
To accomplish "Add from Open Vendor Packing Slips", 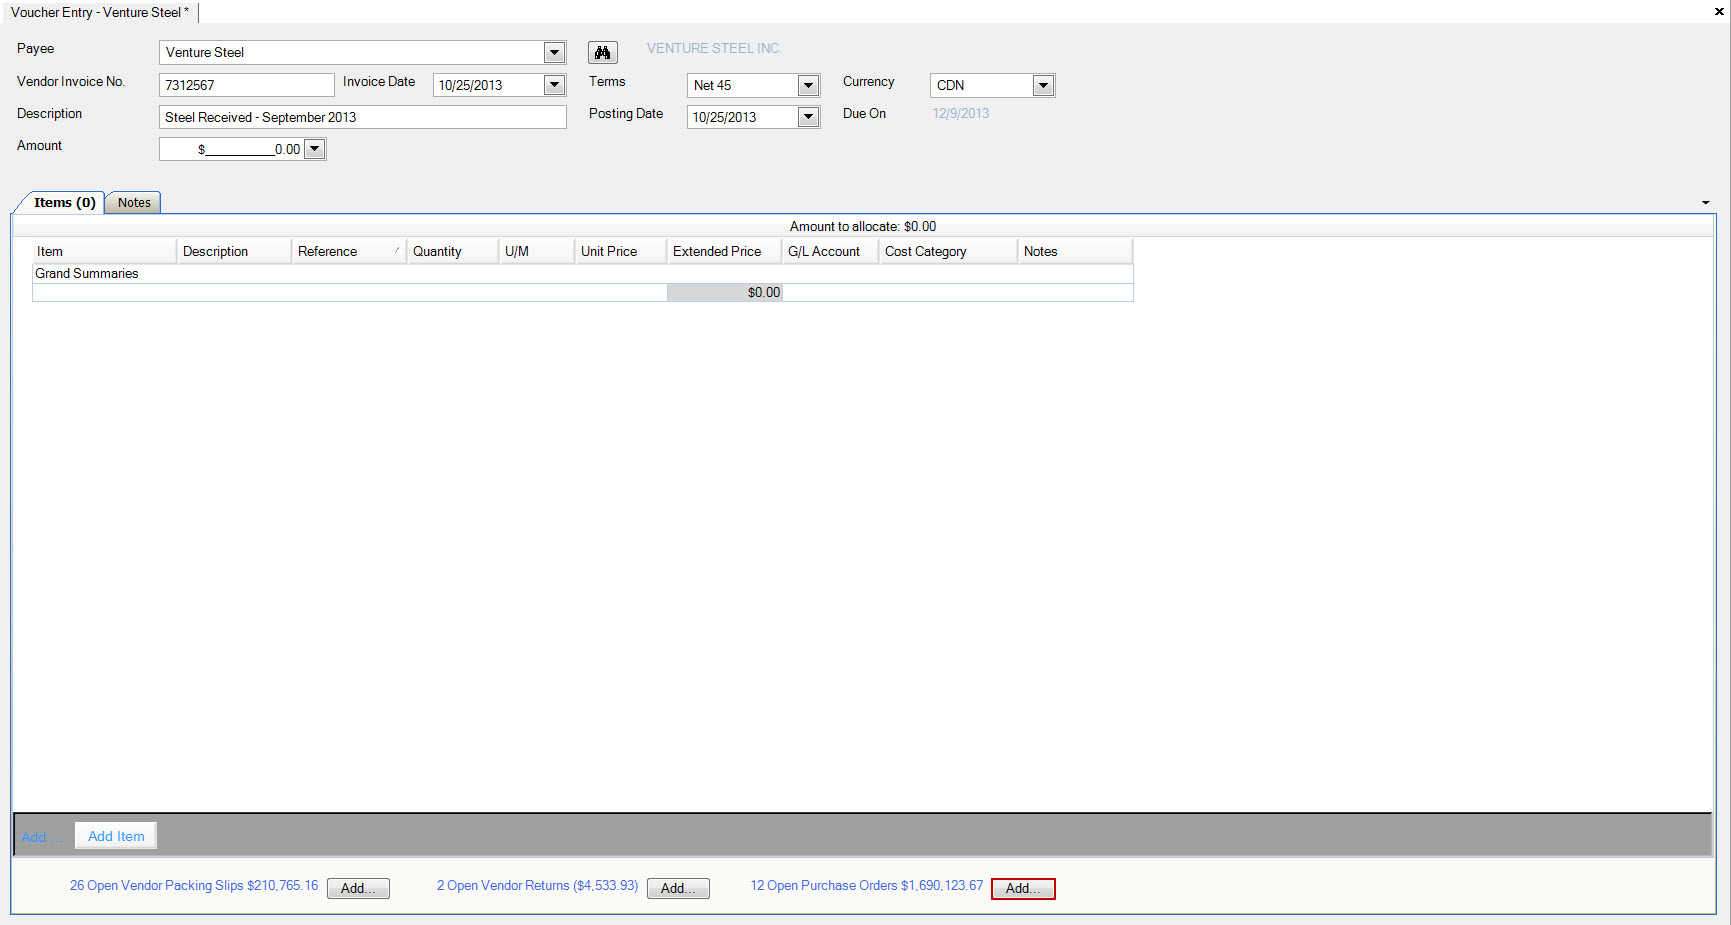I will pyautogui.click(x=358, y=888).
